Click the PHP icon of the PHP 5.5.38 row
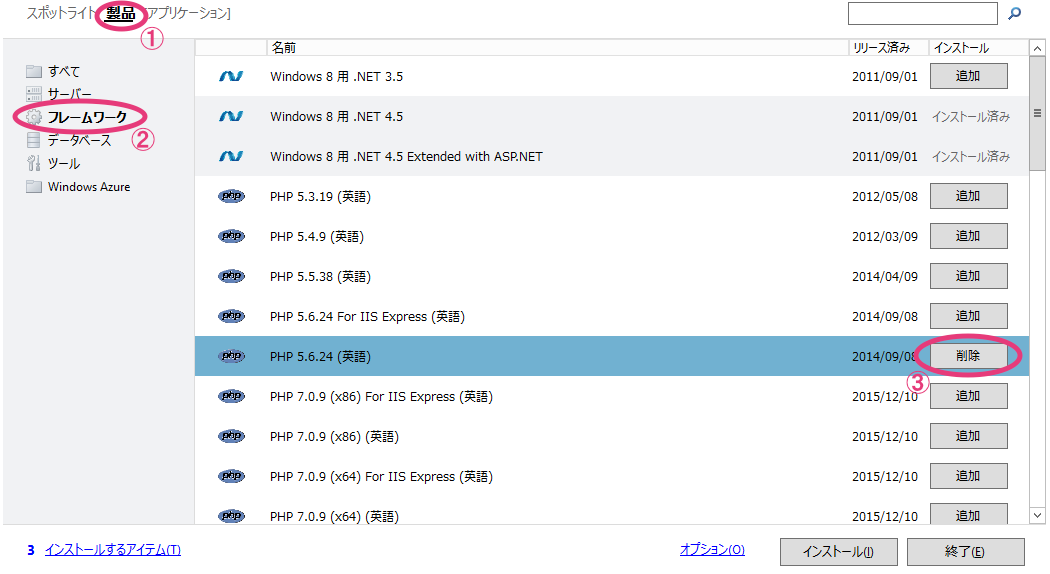Screen dimensions: 1050x574 tap(232, 276)
